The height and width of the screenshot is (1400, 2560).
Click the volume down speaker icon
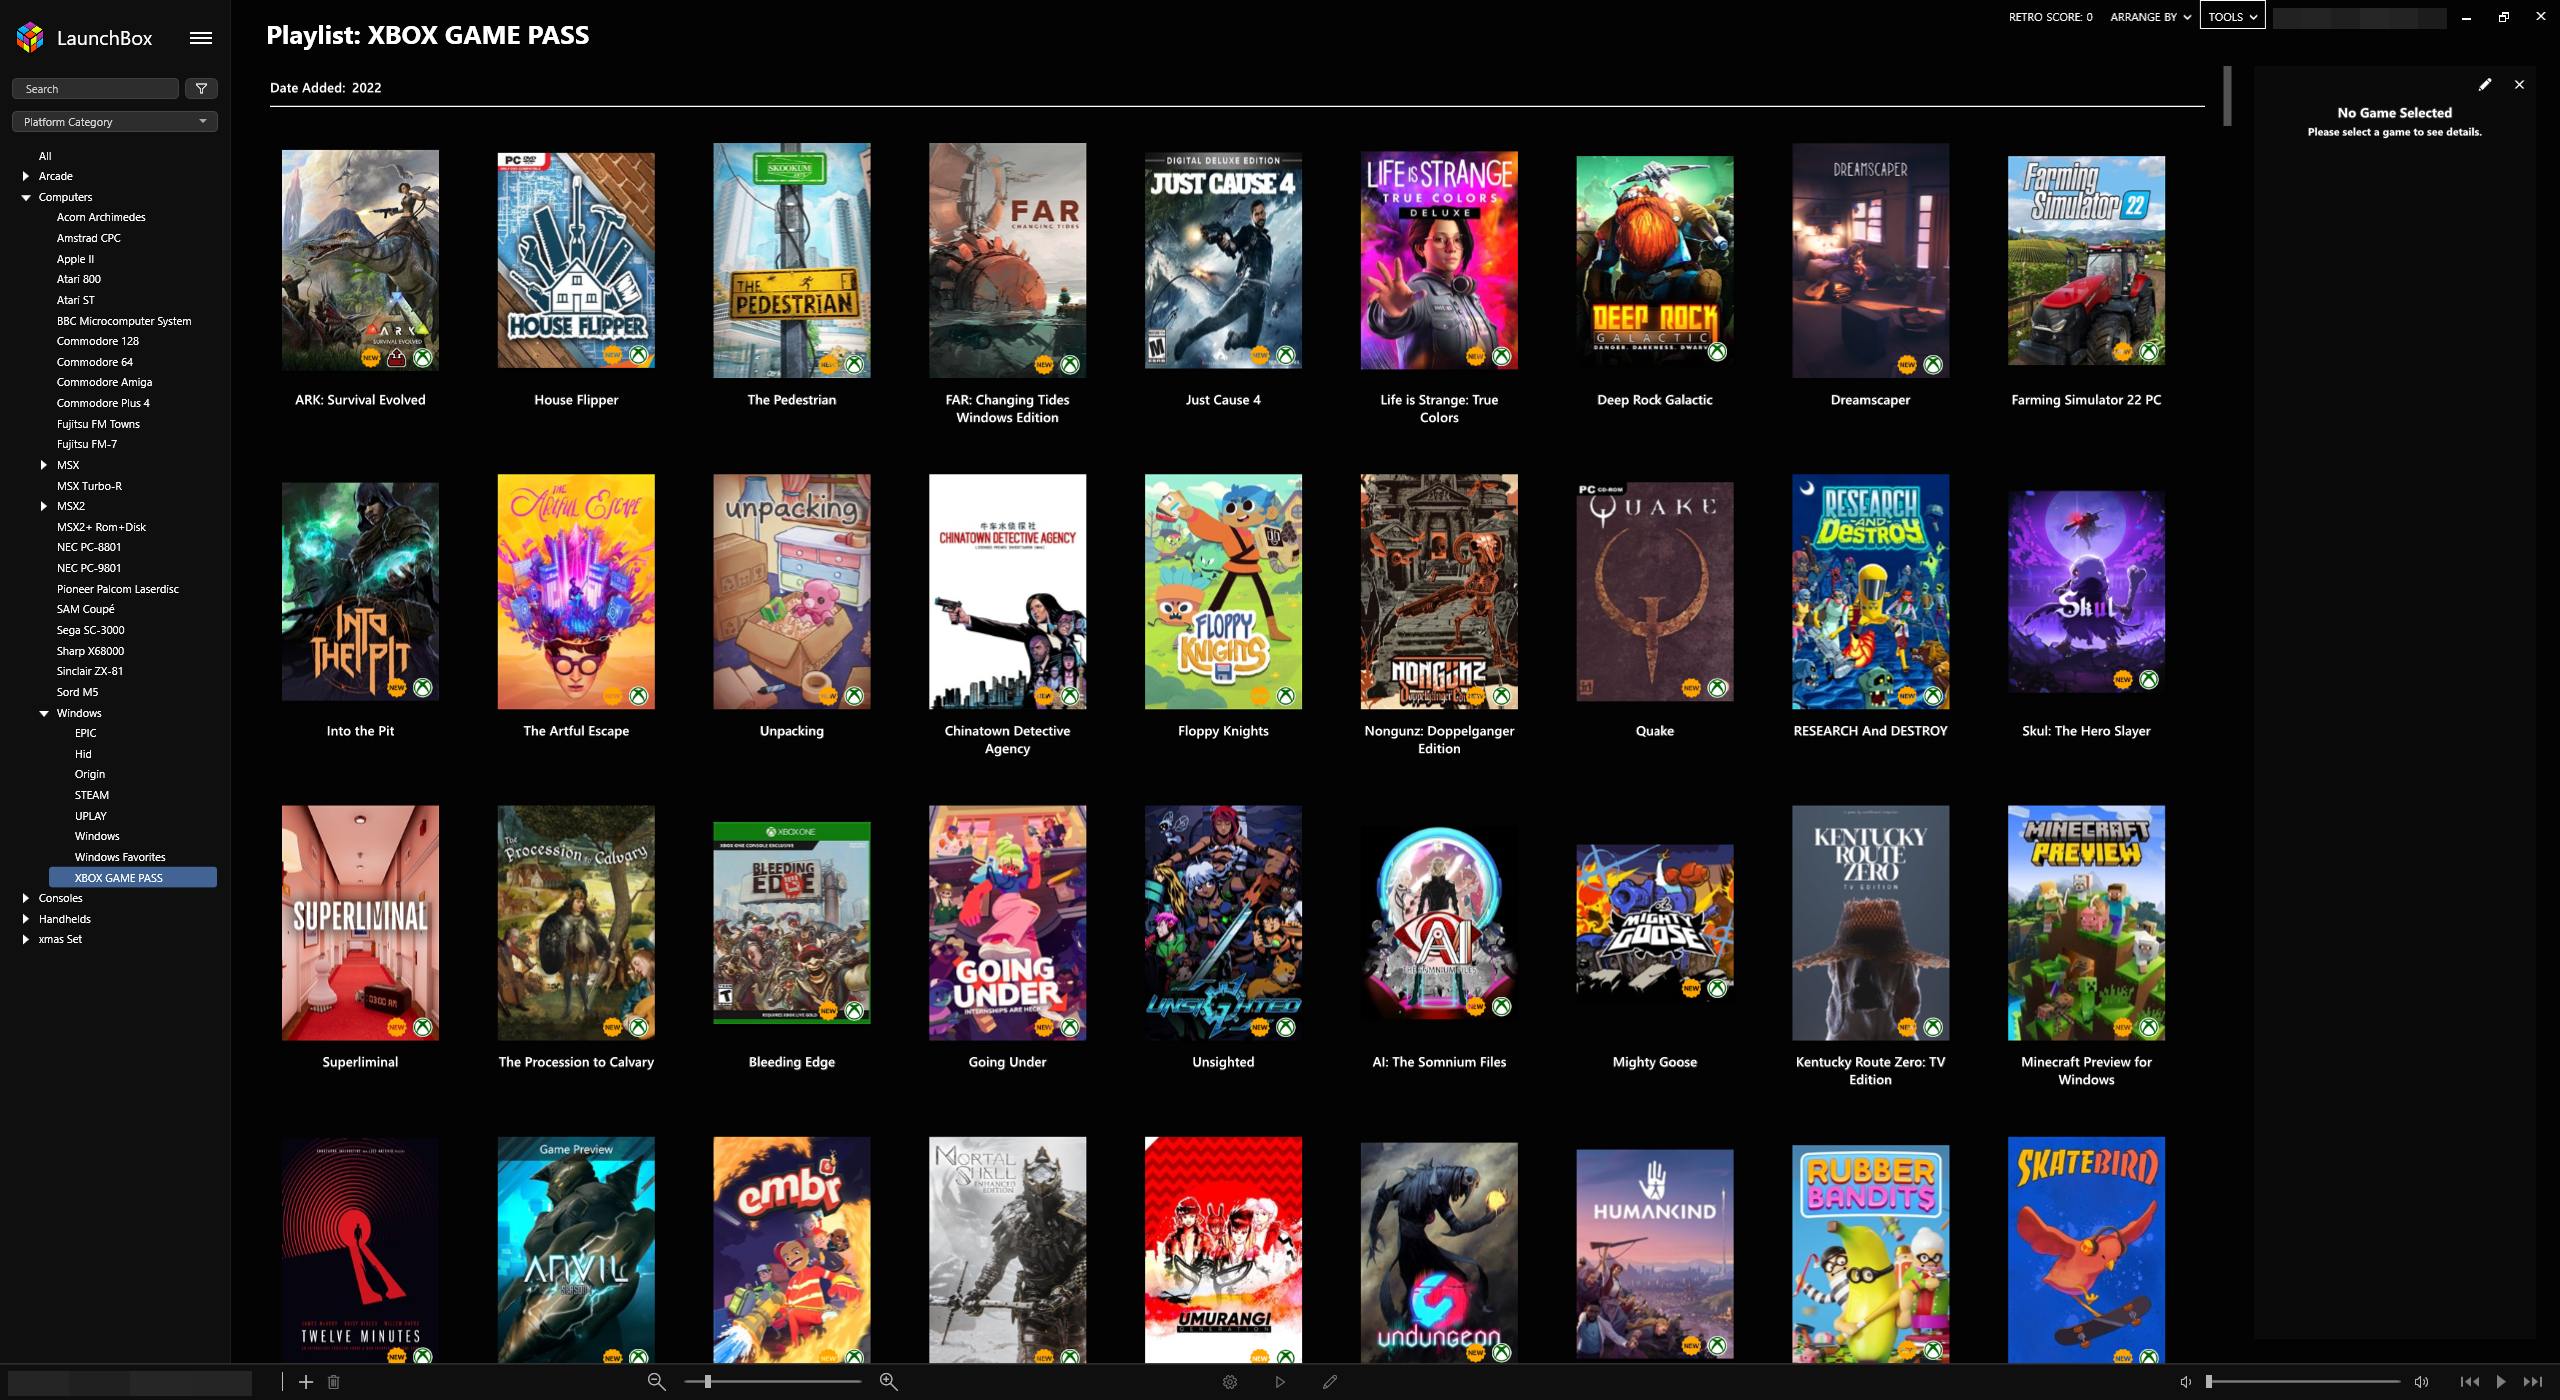(x=2186, y=1382)
